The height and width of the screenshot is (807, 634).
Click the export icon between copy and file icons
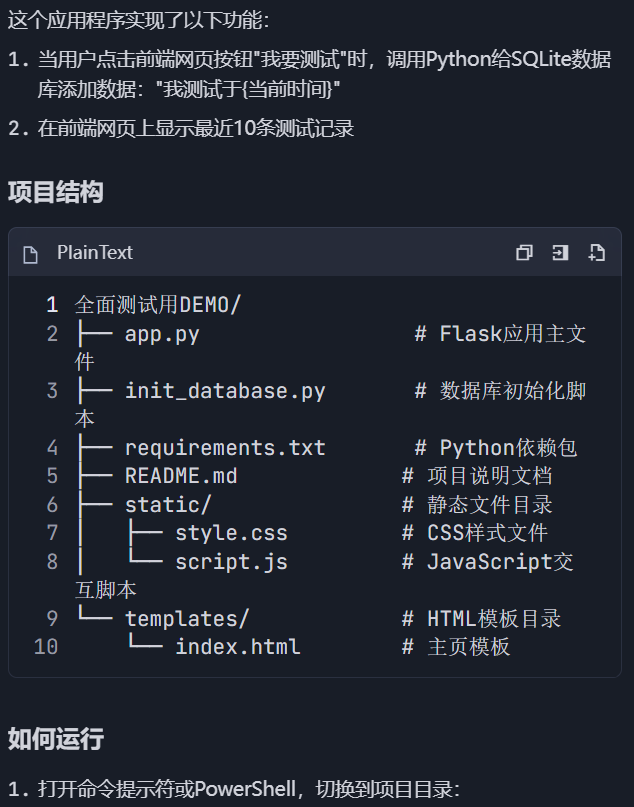pyautogui.click(x=560, y=253)
